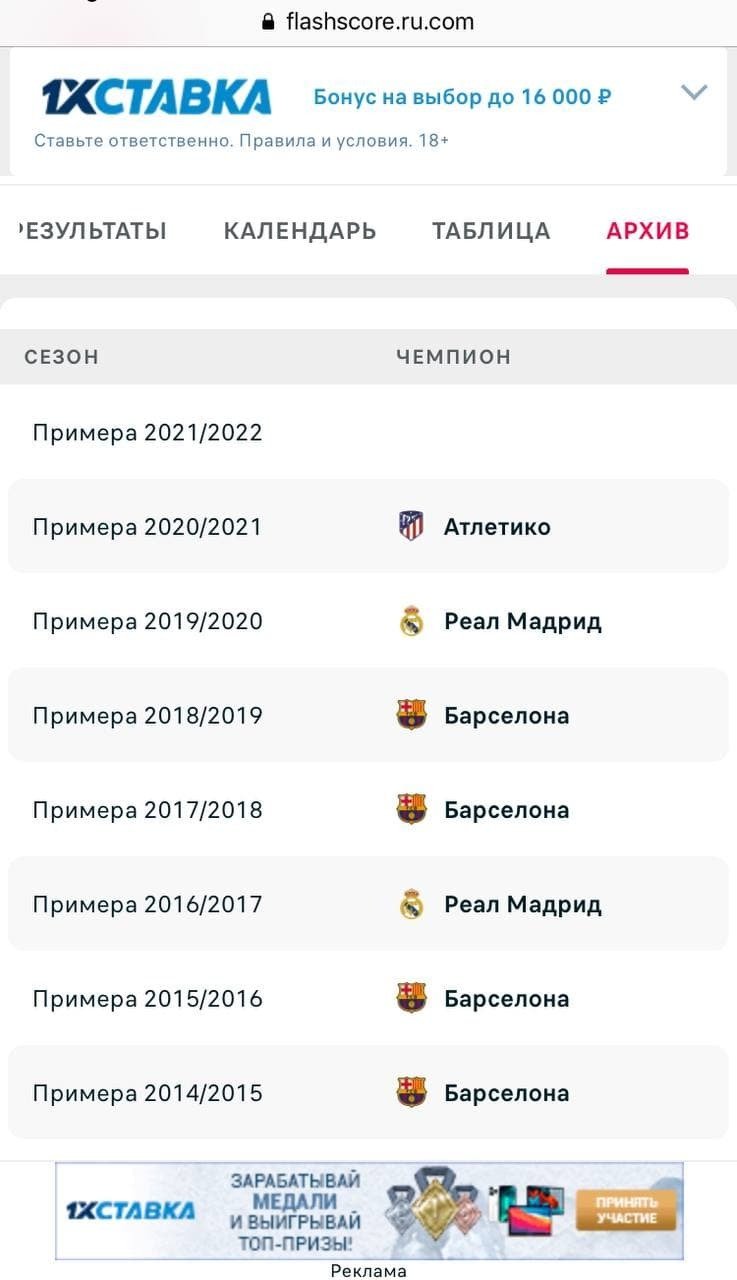Open the Архив tab
Image resolution: width=737 pixels, height=1280 pixels.
click(x=647, y=231)
